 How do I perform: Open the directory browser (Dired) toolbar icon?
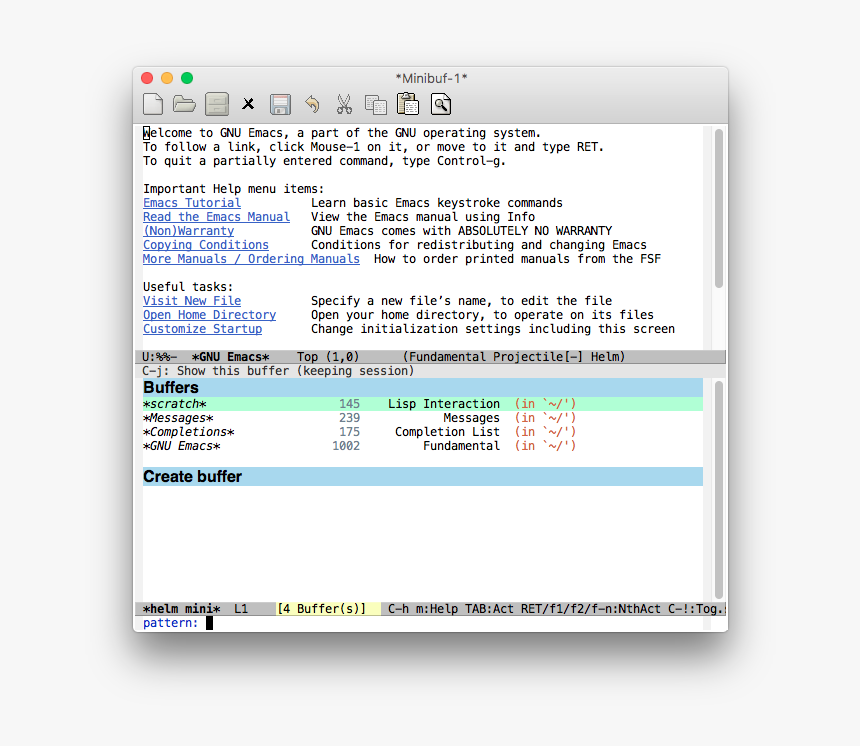(x=217, y=104)
